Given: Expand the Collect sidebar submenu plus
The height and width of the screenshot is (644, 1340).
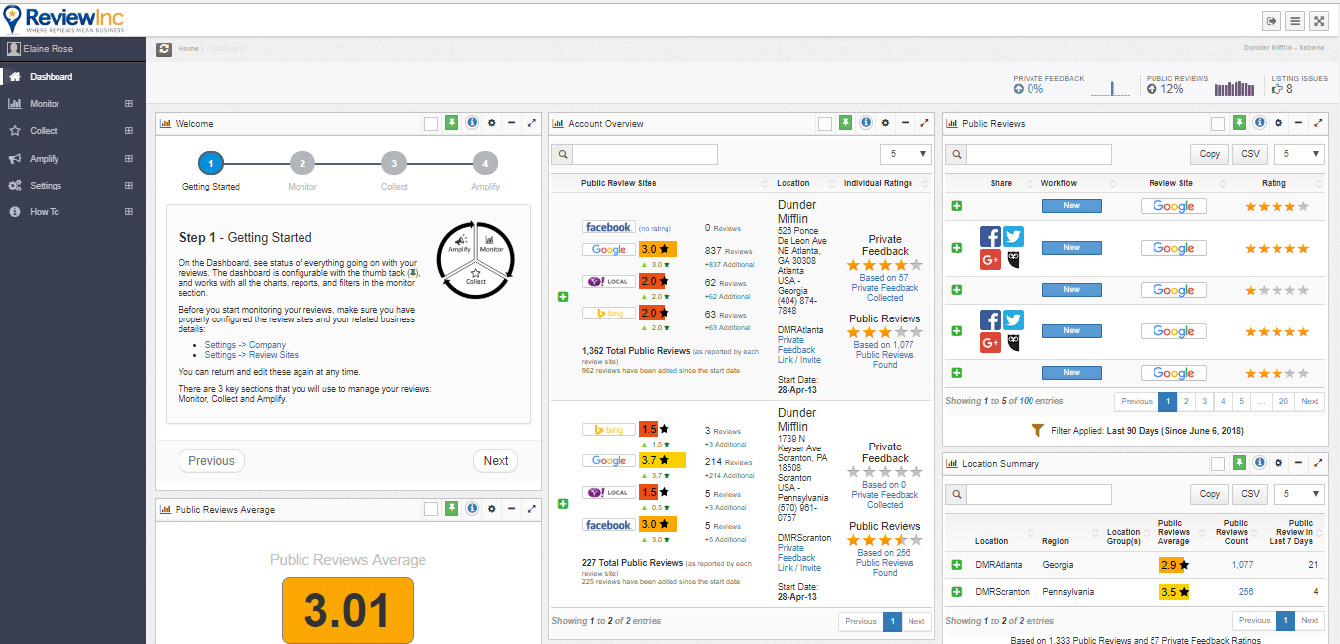Looking at the screenshot, I should 128,130.
